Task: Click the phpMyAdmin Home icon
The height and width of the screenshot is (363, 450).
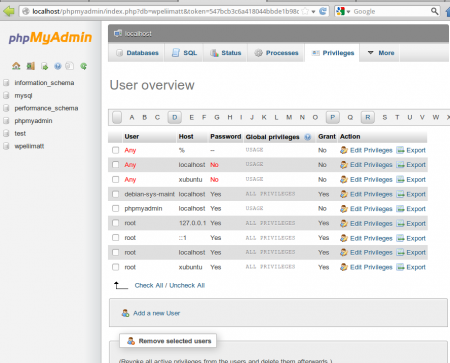Action: click(16, 66)
